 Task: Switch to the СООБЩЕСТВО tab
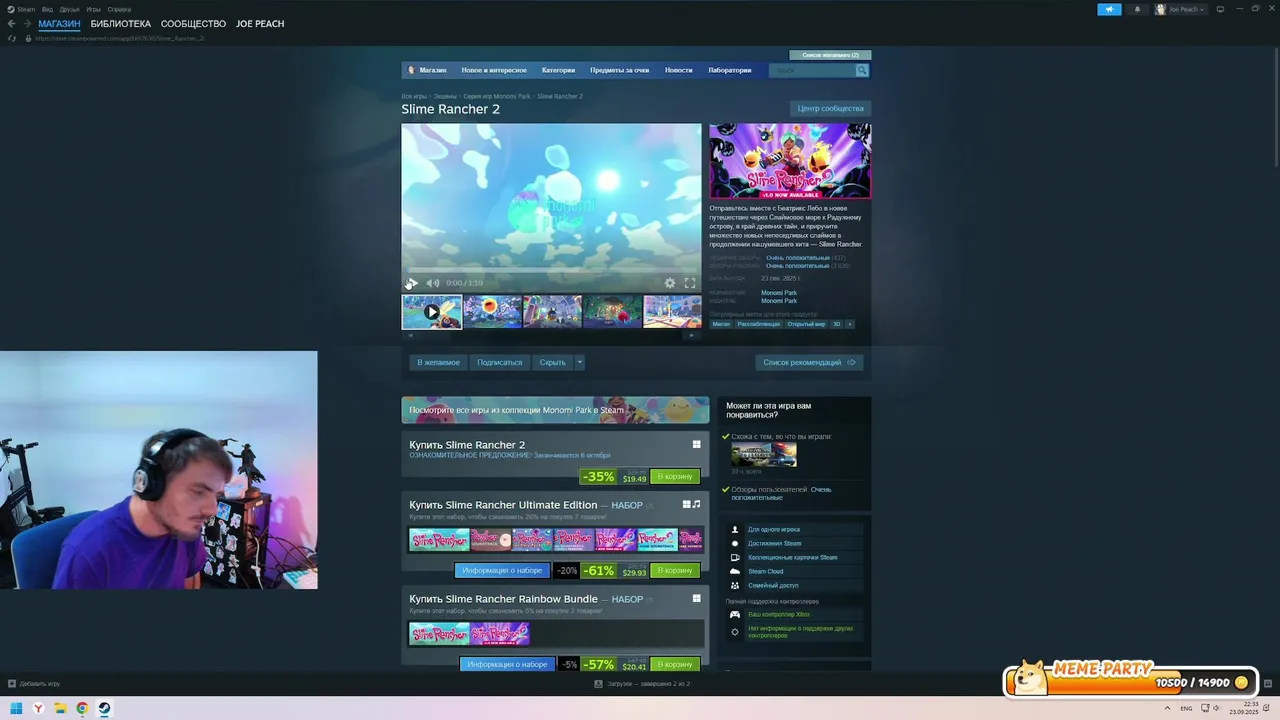(193, 24)
